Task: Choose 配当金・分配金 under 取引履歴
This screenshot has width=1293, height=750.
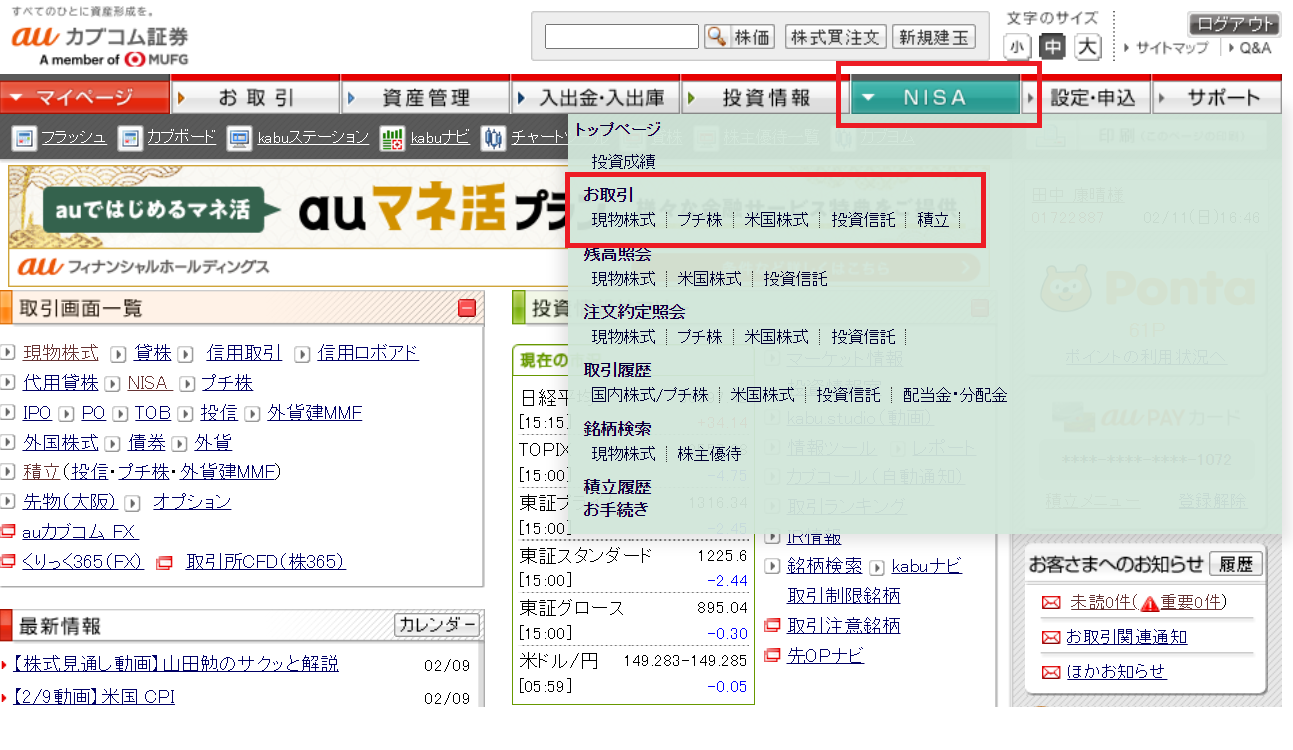Action: 955,395
